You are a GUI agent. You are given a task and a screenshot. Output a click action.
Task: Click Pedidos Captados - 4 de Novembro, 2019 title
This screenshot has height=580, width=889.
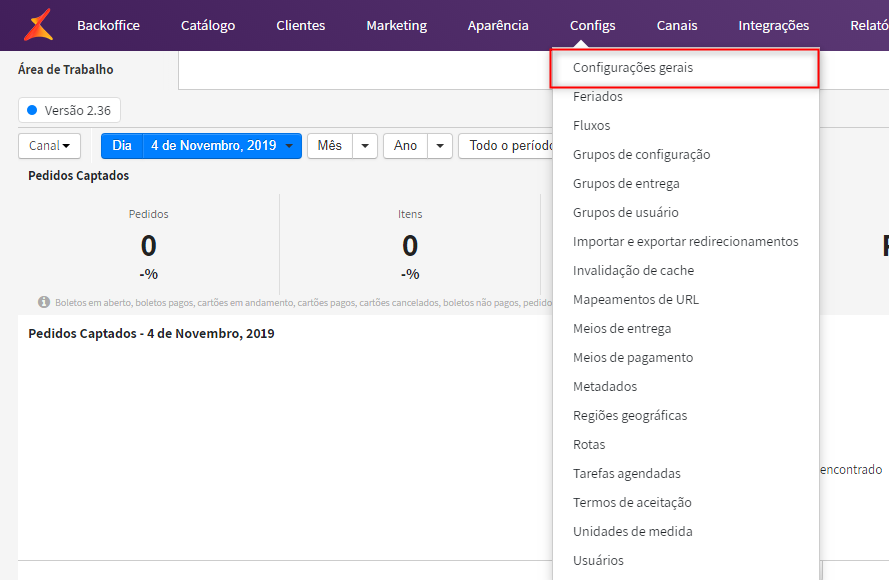tap(151, 333)
